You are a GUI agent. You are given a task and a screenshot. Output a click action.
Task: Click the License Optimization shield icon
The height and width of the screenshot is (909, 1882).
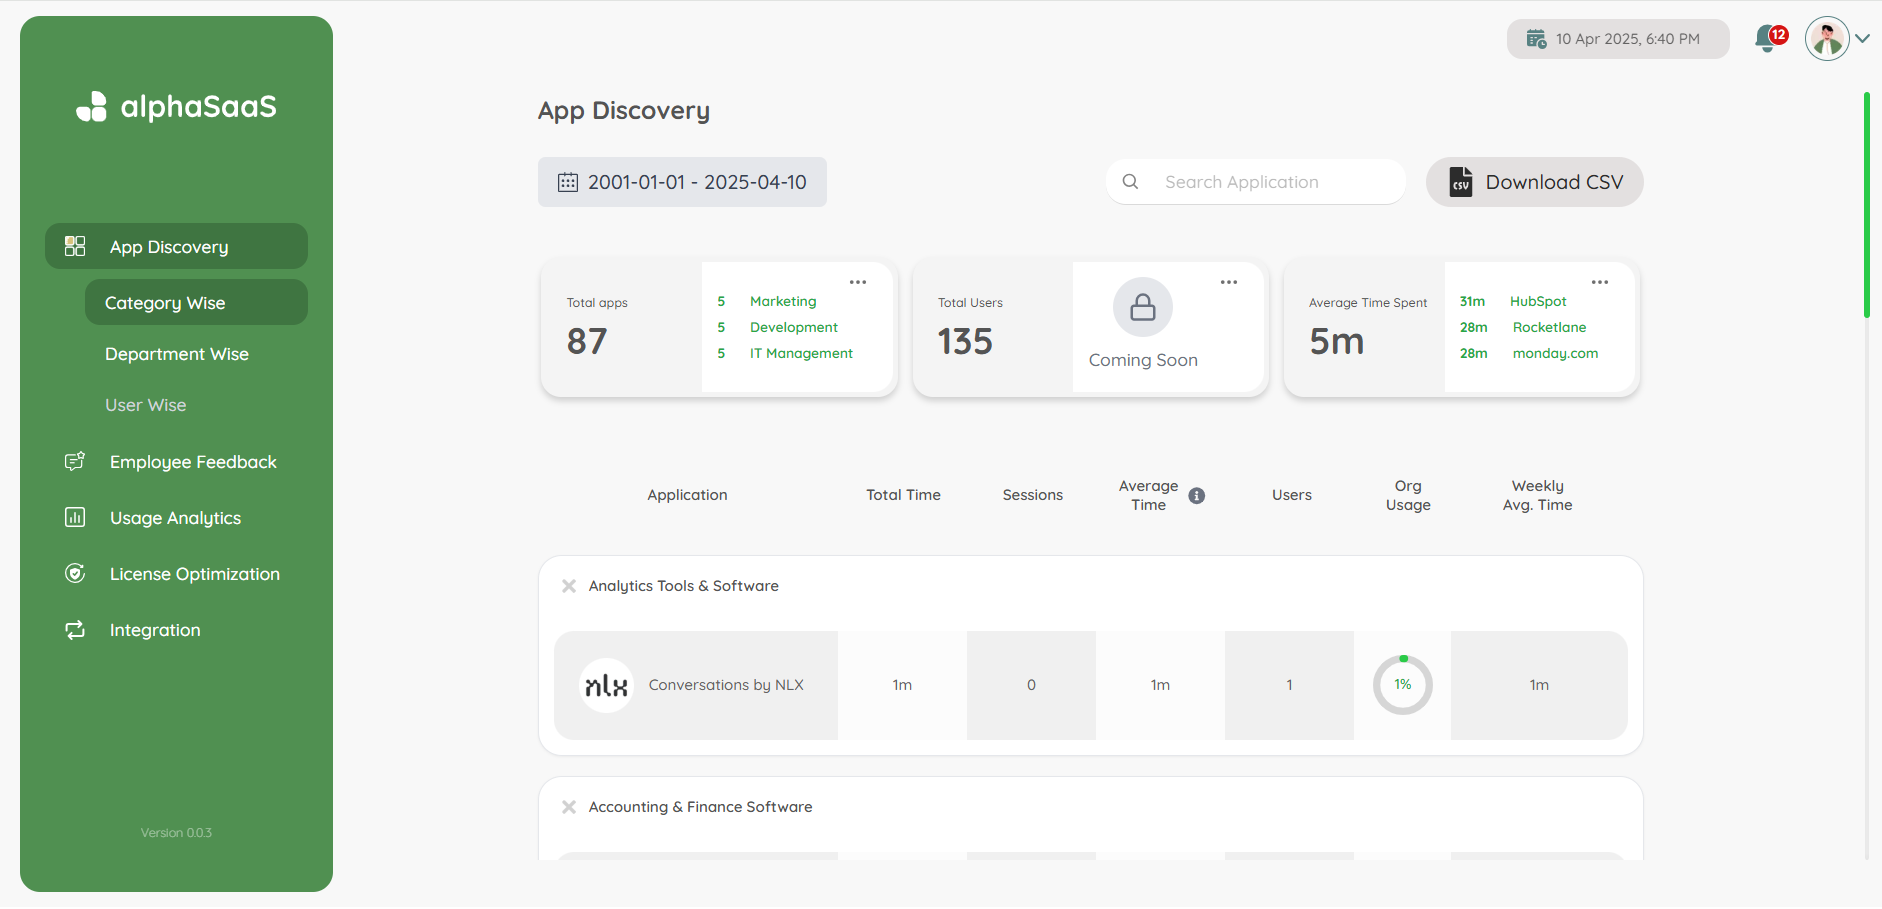click(75, 573)
